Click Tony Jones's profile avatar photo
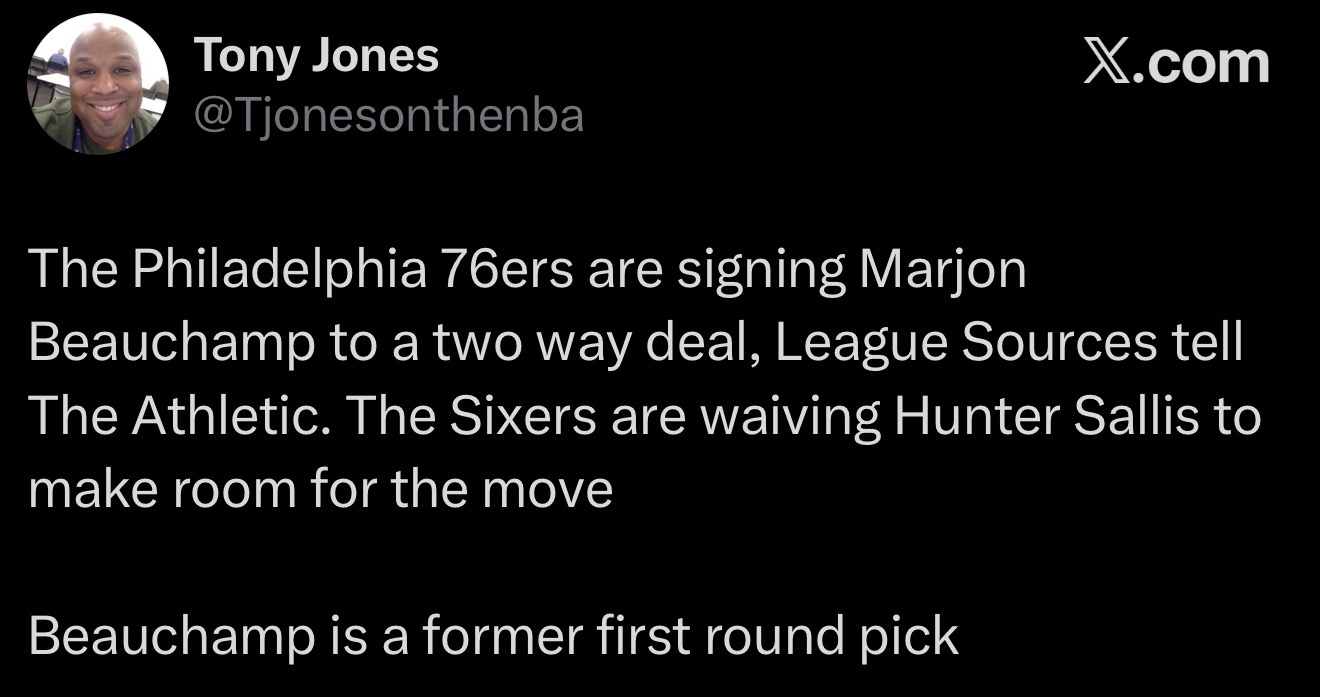 (x=97, y=84)
